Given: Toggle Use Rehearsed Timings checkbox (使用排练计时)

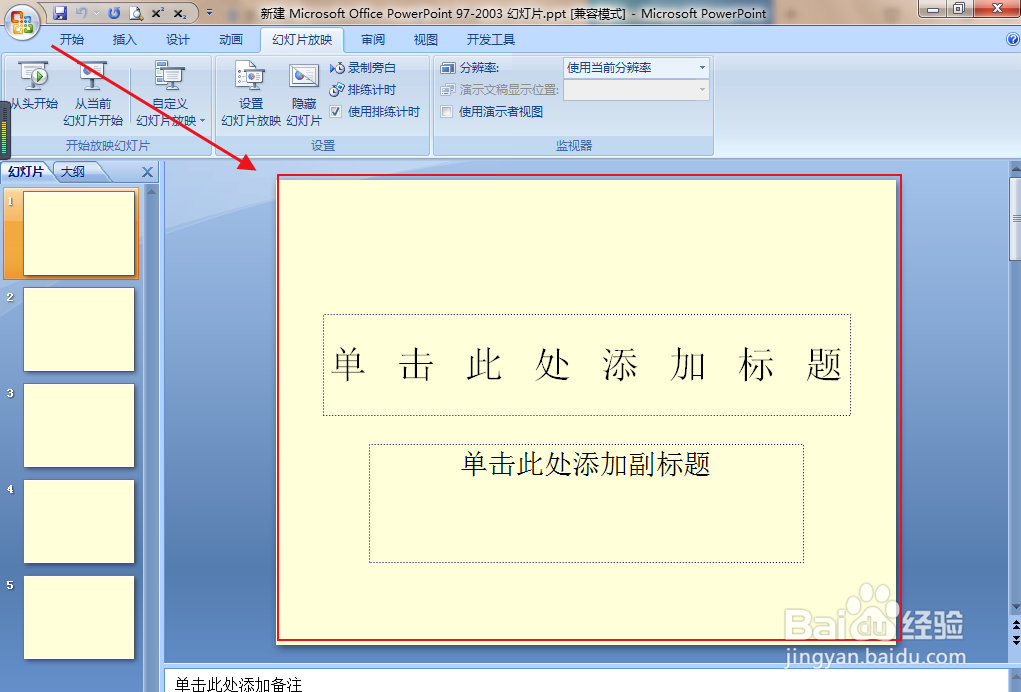Looking at the screenshot, I should [x=336, y=112].
